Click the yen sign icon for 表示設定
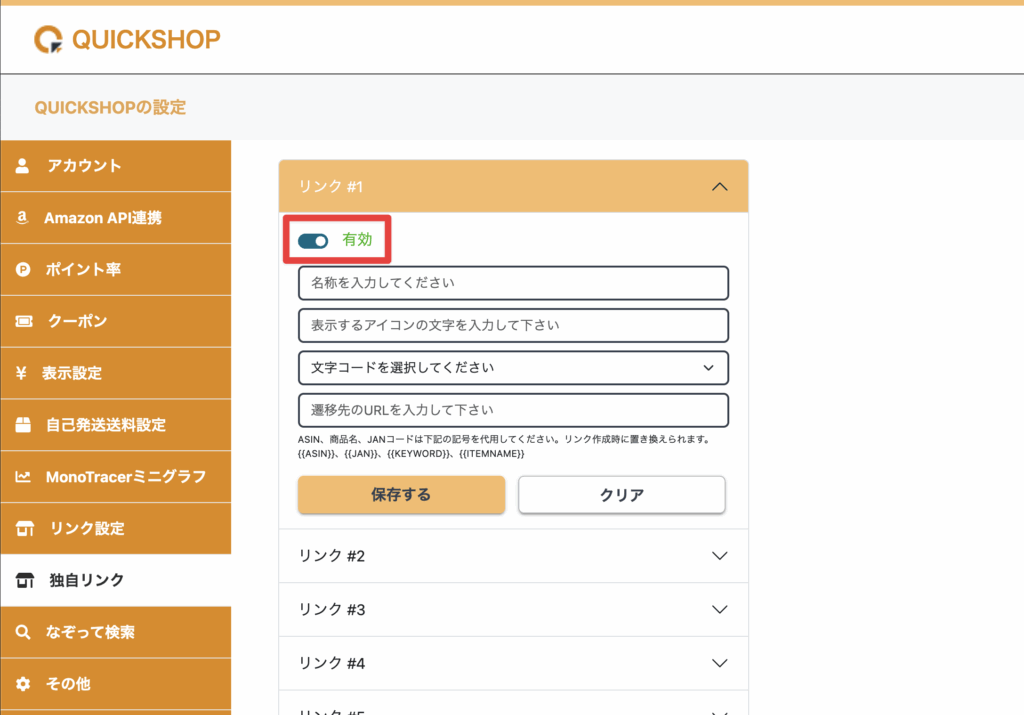The width and height of the screenshot is (1024, 715). (22, 373)
